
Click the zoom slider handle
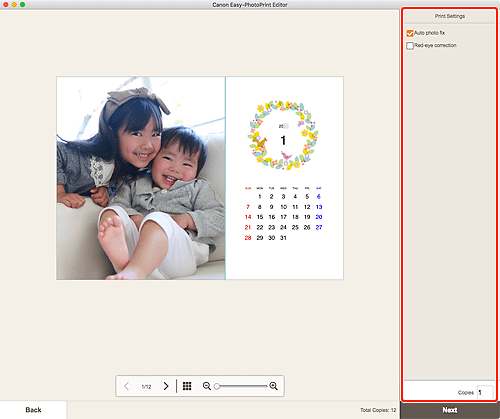(217, 386)
